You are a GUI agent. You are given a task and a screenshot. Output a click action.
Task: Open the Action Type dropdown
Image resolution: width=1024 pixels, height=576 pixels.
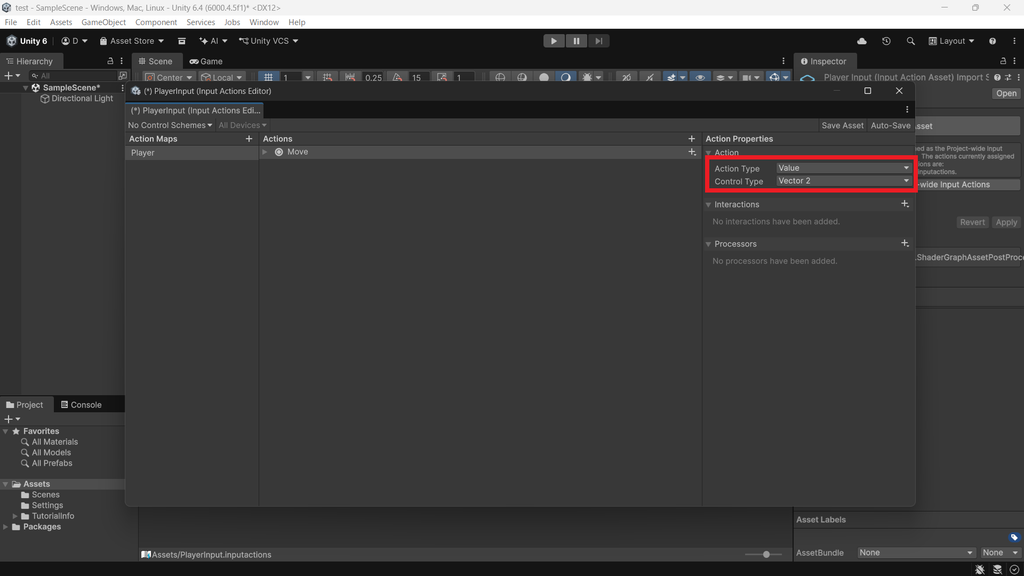[x=843, y=168]
